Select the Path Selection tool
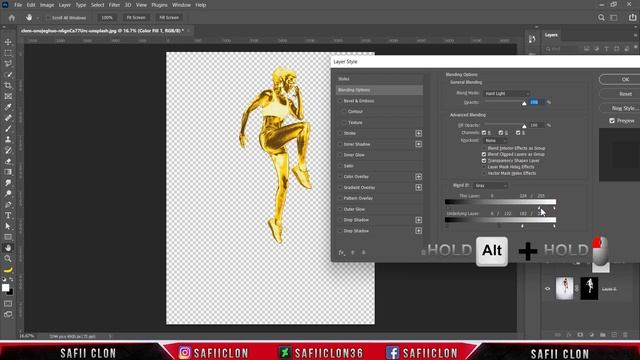 click(x=8, y=226)
